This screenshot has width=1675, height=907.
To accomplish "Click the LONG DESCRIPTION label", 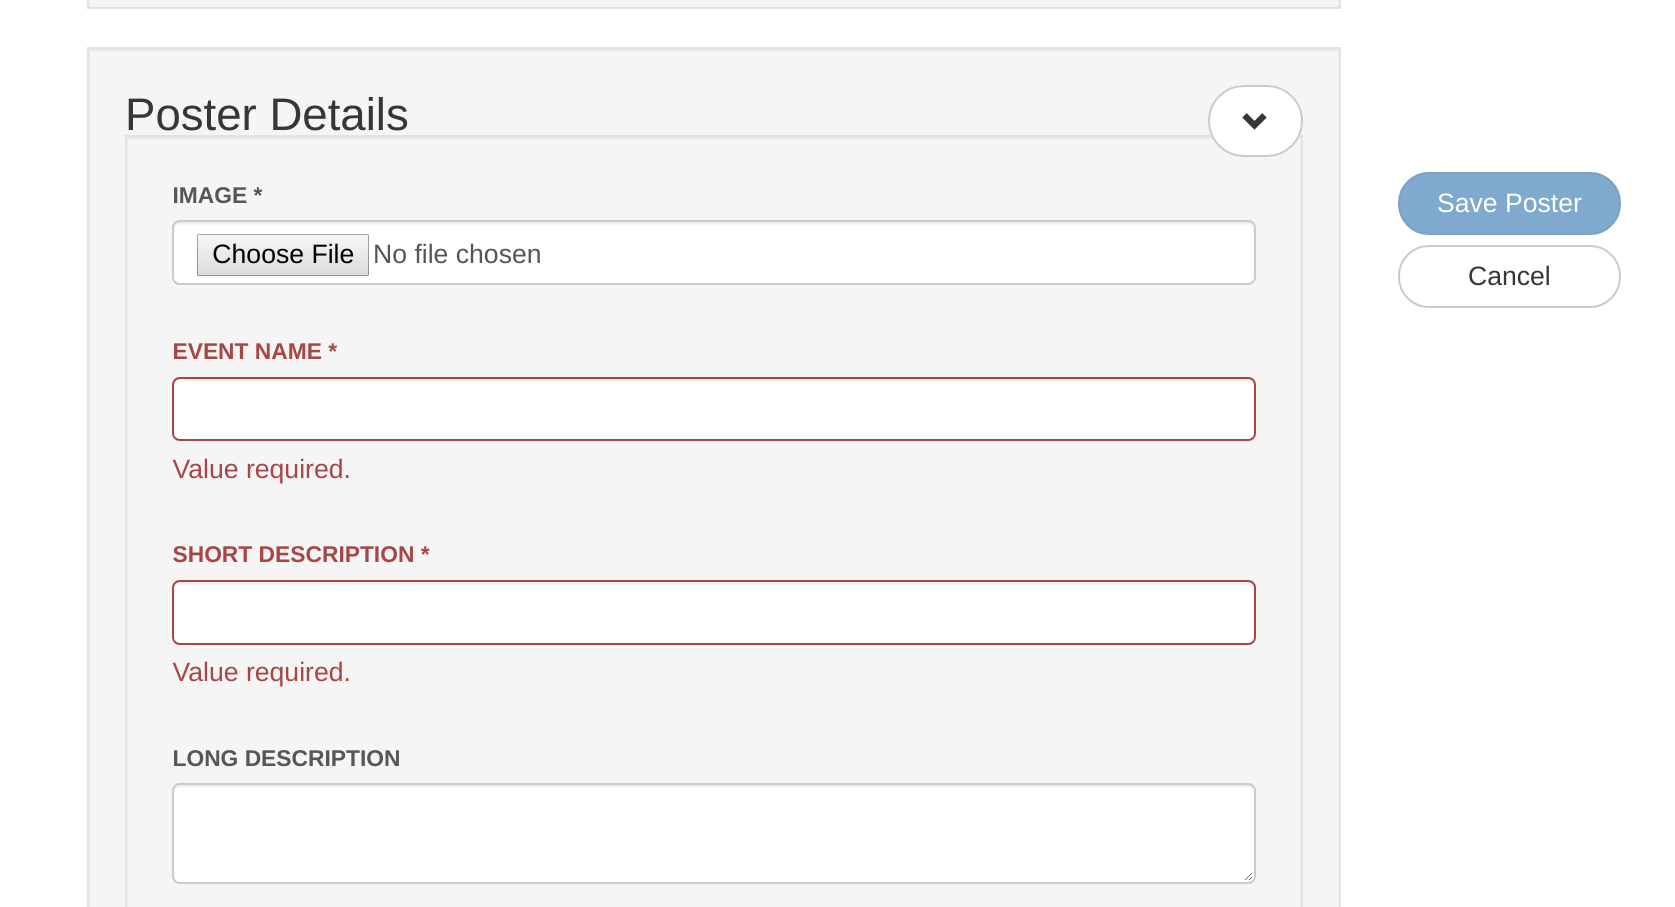I will click(286, 758).
